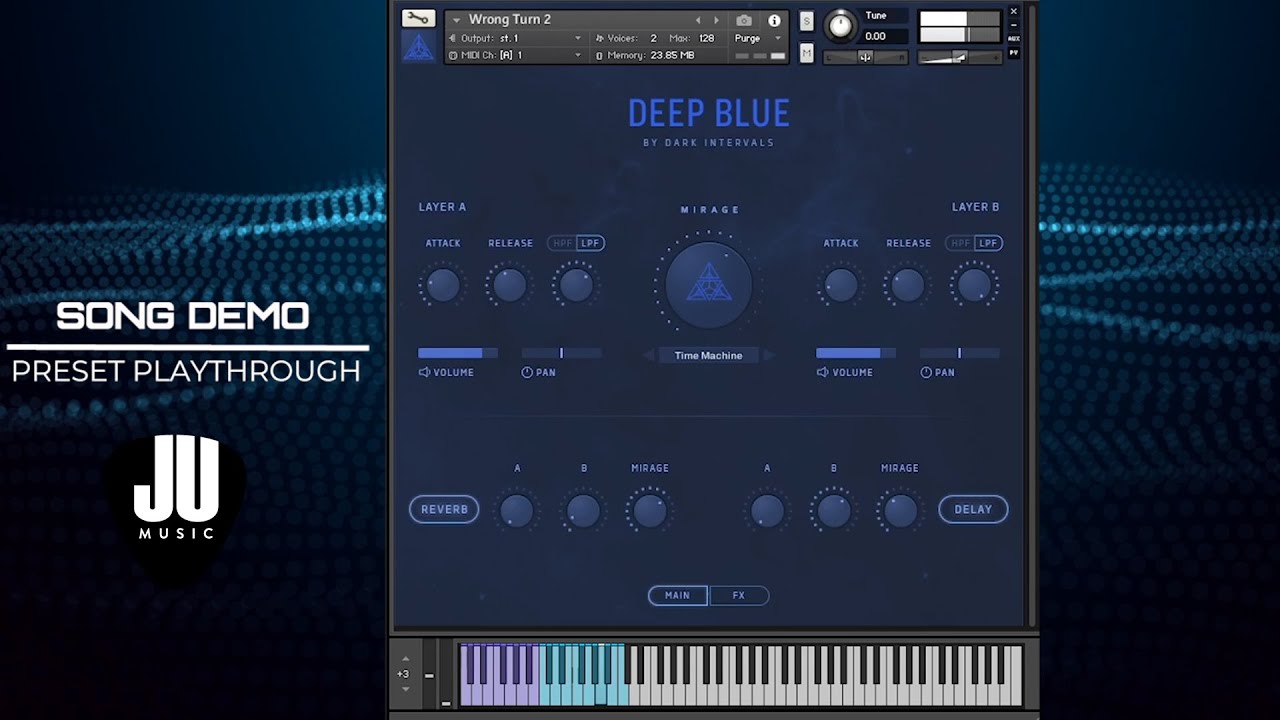Click the Layer B filter cutoff knob
1280x720 pixels.
click(974, 286)
